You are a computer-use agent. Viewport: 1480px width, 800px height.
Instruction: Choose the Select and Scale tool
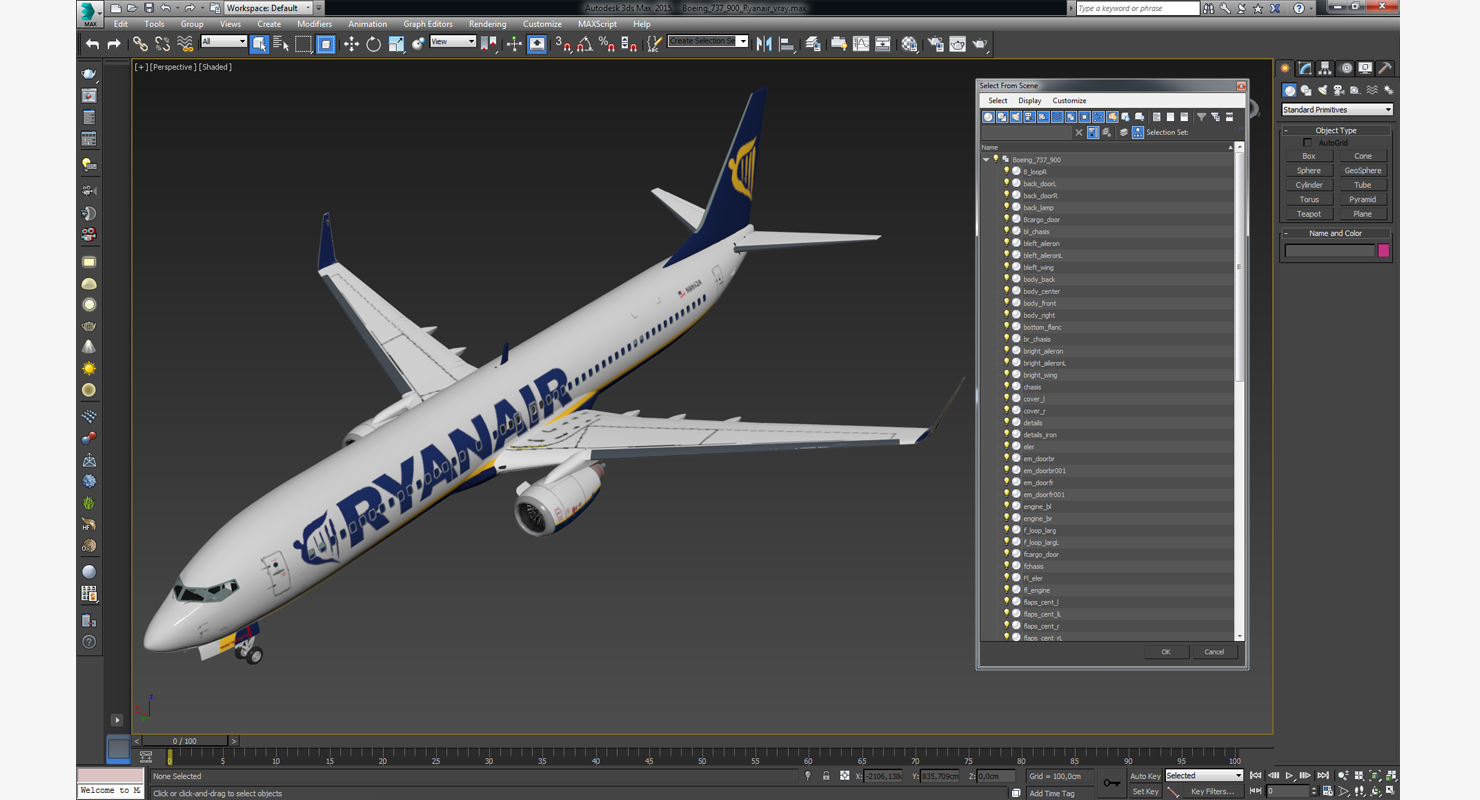tap(396, 44)
